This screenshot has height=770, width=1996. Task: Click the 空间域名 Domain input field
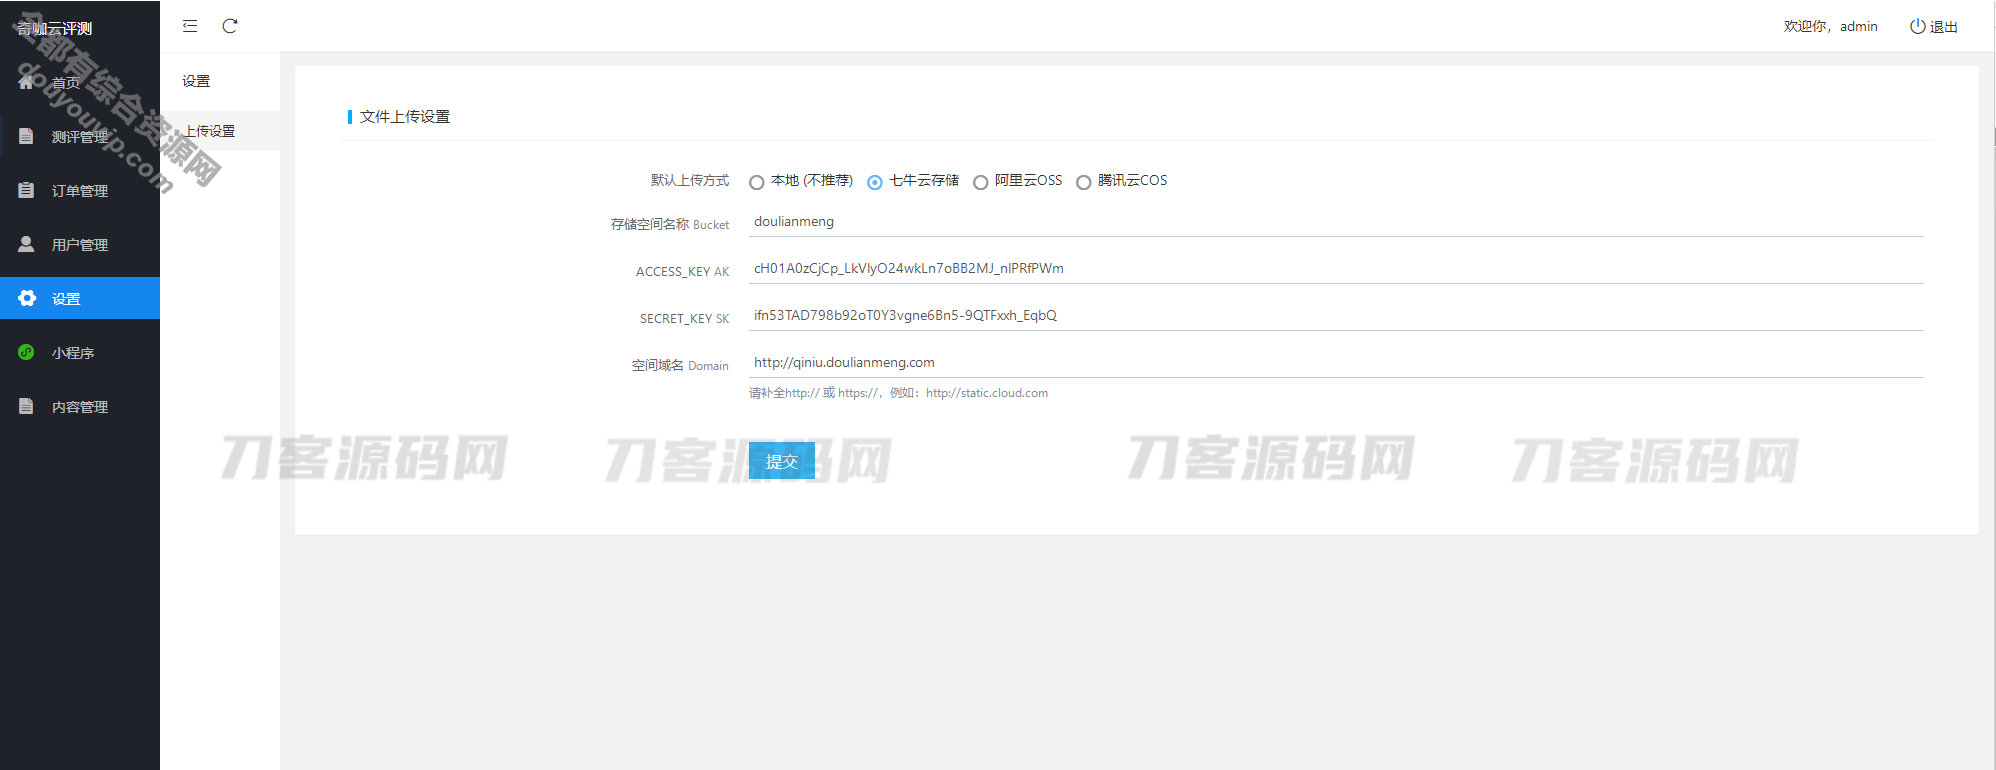click(x=1336, y=363)
